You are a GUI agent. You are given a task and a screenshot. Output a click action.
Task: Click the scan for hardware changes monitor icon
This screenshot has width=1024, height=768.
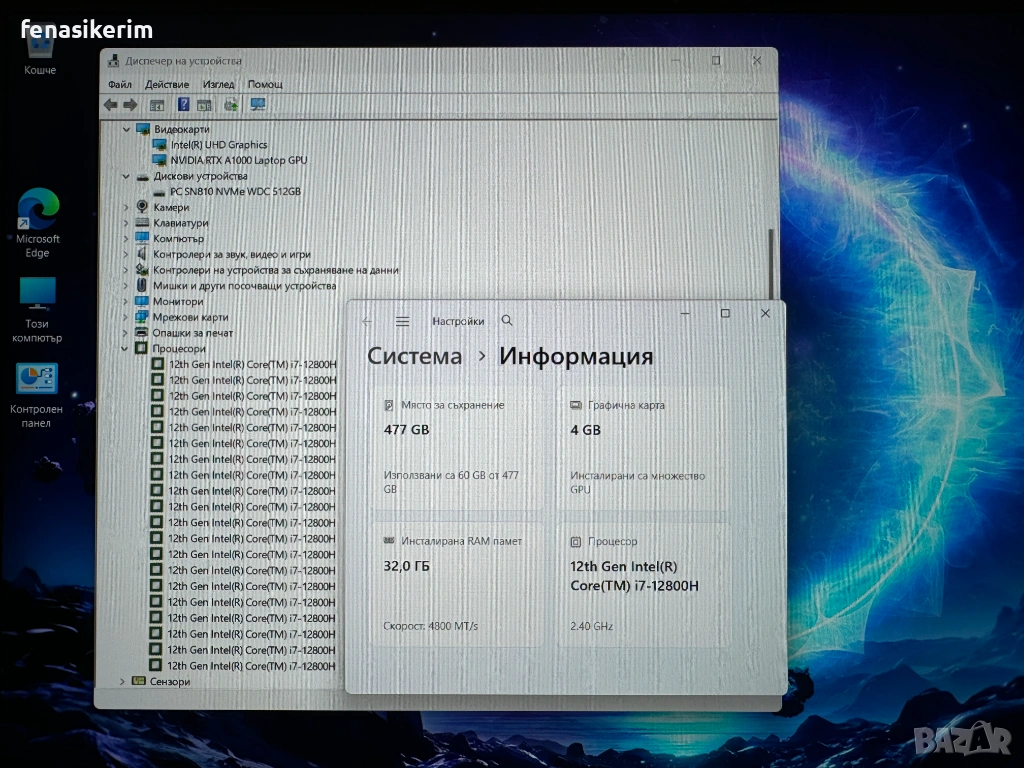click(257, 104)
